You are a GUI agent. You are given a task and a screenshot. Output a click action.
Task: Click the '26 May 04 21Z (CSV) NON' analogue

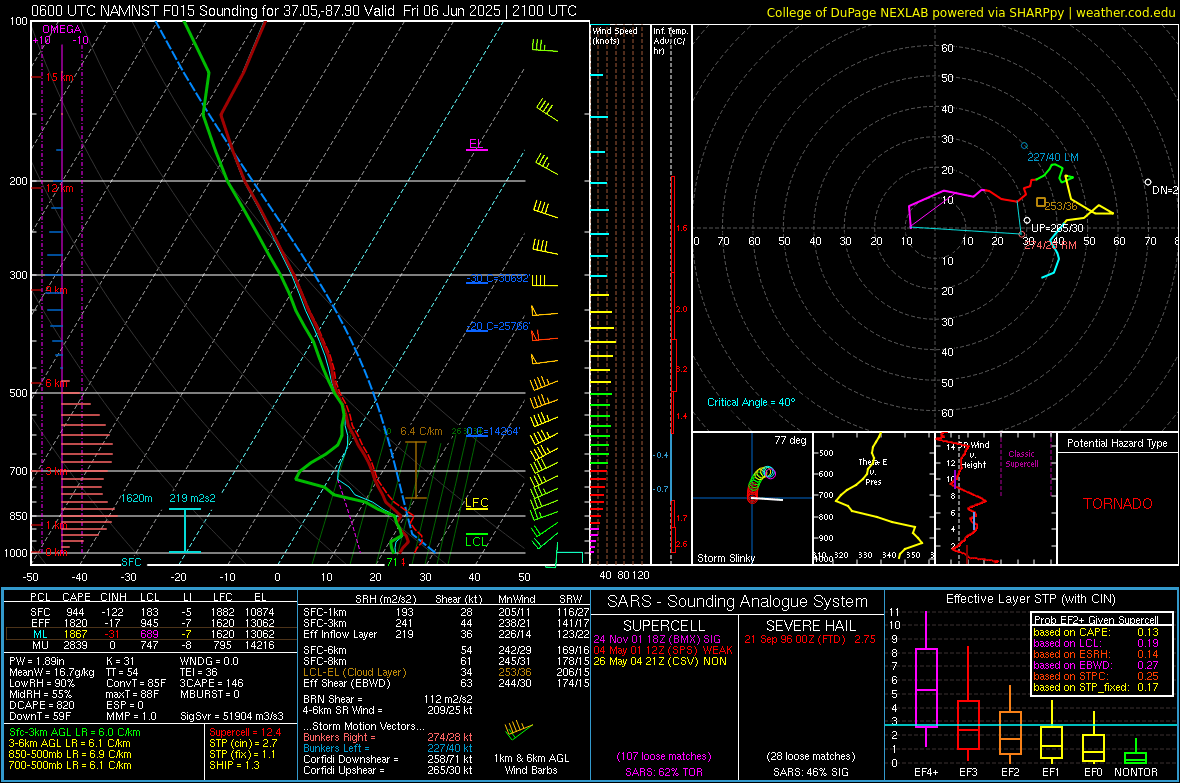[660, 661]
